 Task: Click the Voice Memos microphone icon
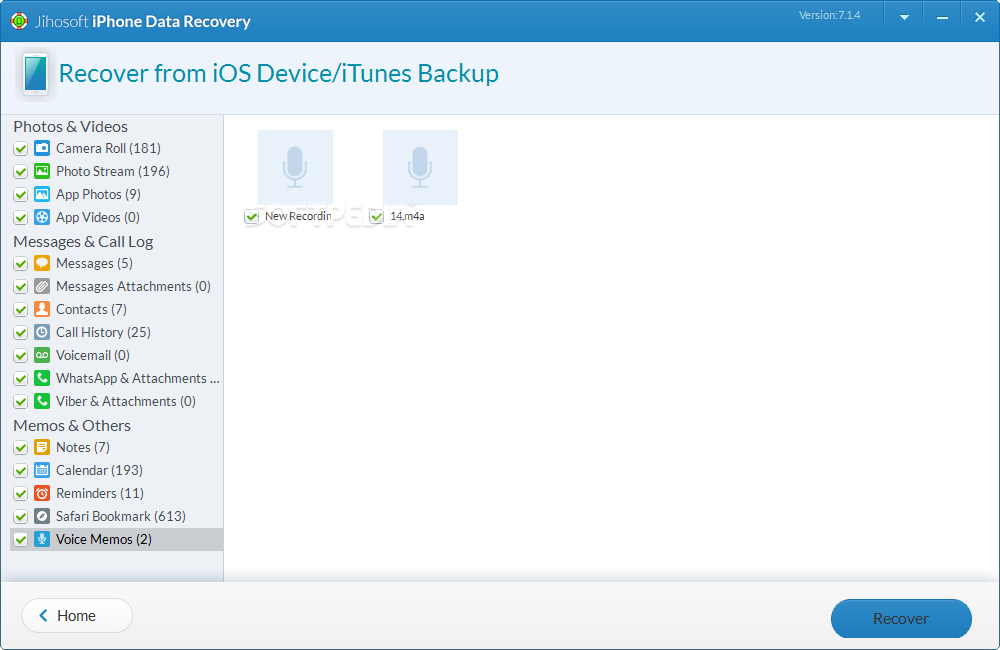[x=42, y=538]
